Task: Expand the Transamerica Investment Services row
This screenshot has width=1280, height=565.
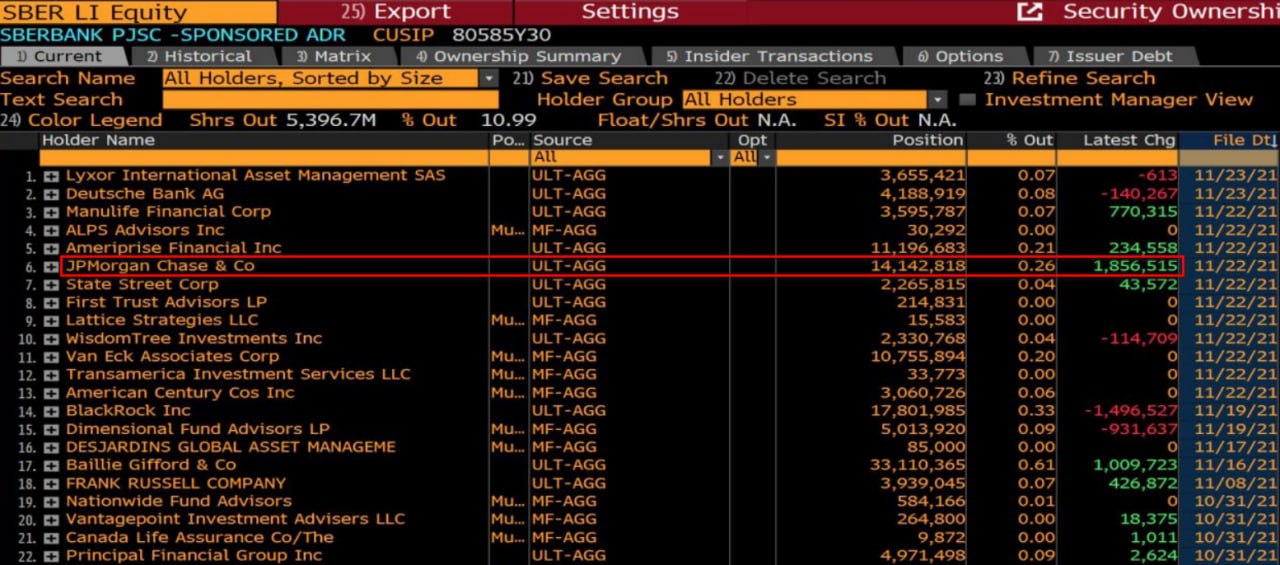Action: click(x=51, y=375)
